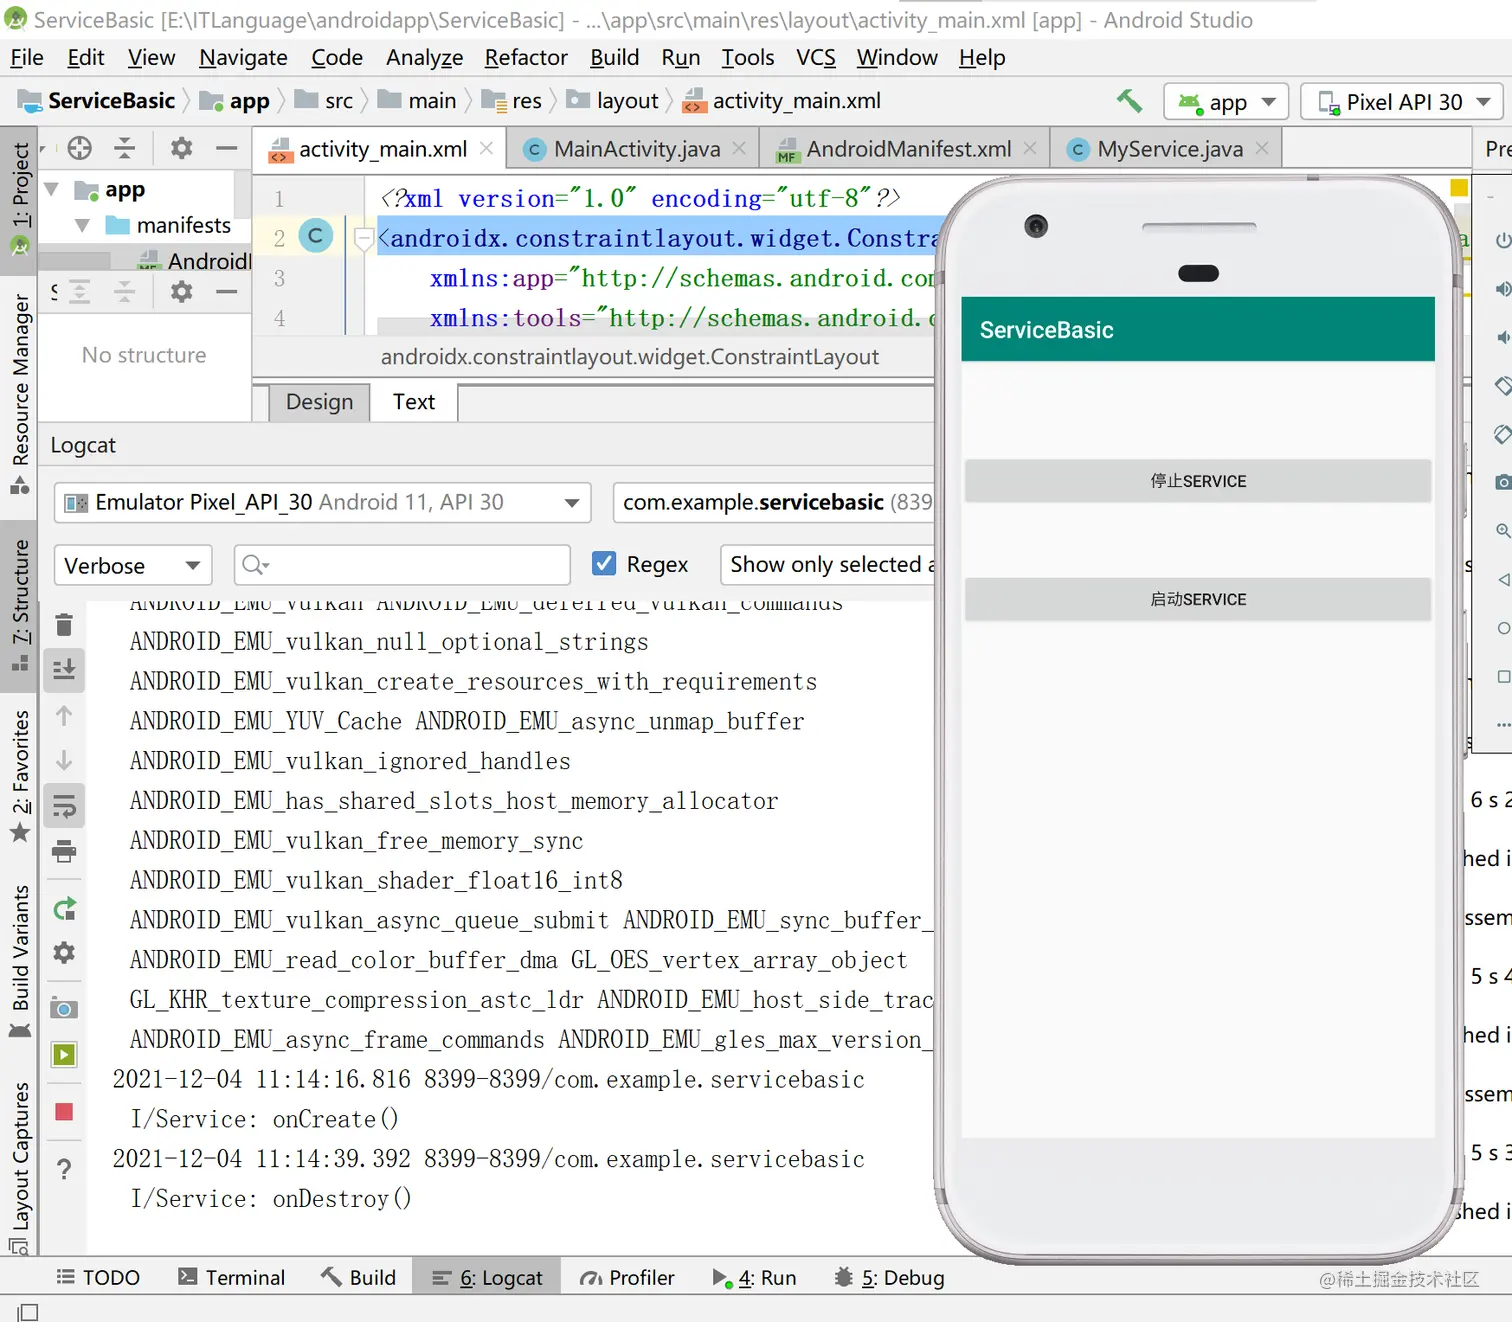Collapse the manifests folder node
The height and width of the screenshot is (1322, 1512).
(82, 225)
